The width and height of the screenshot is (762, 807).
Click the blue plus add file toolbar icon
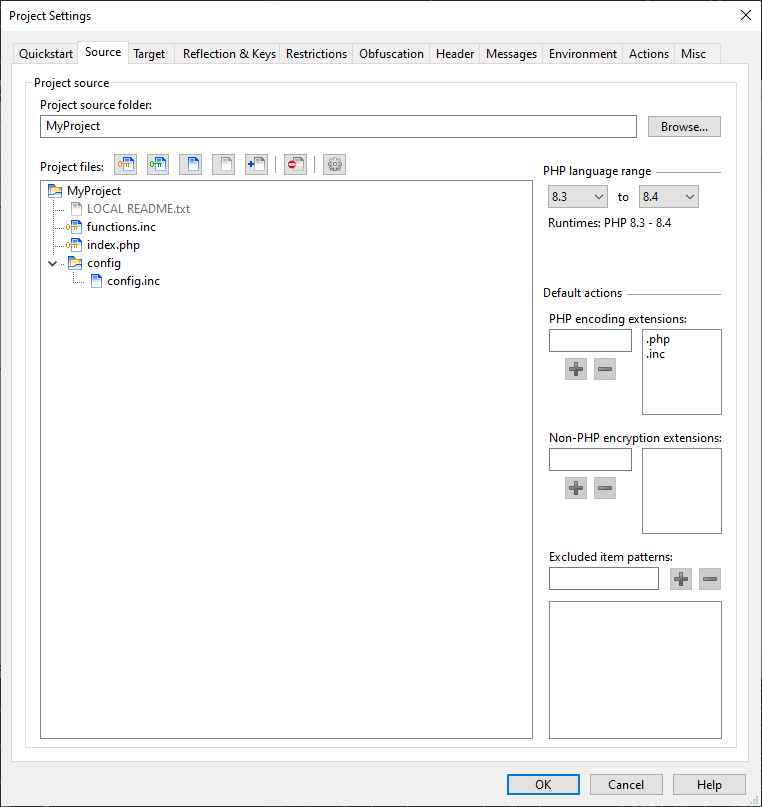tap(256, 165)
